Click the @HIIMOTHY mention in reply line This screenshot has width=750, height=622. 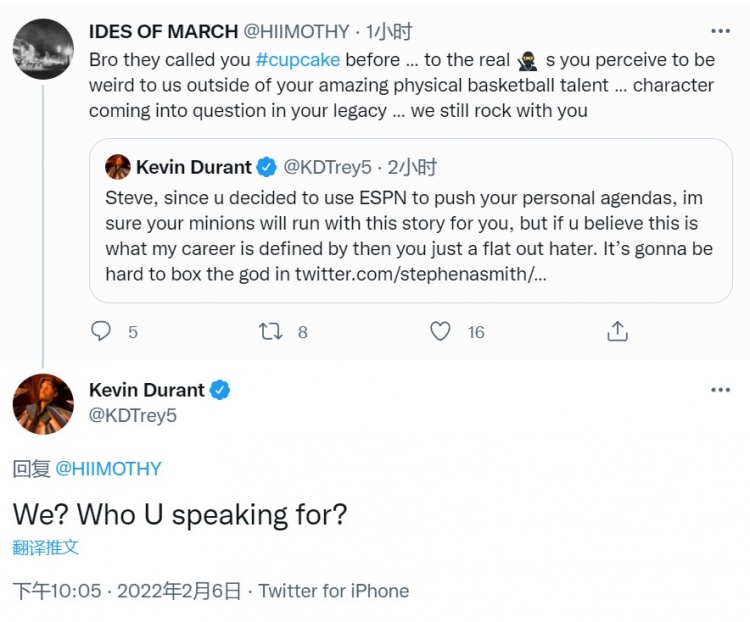[x=107, y=468]
